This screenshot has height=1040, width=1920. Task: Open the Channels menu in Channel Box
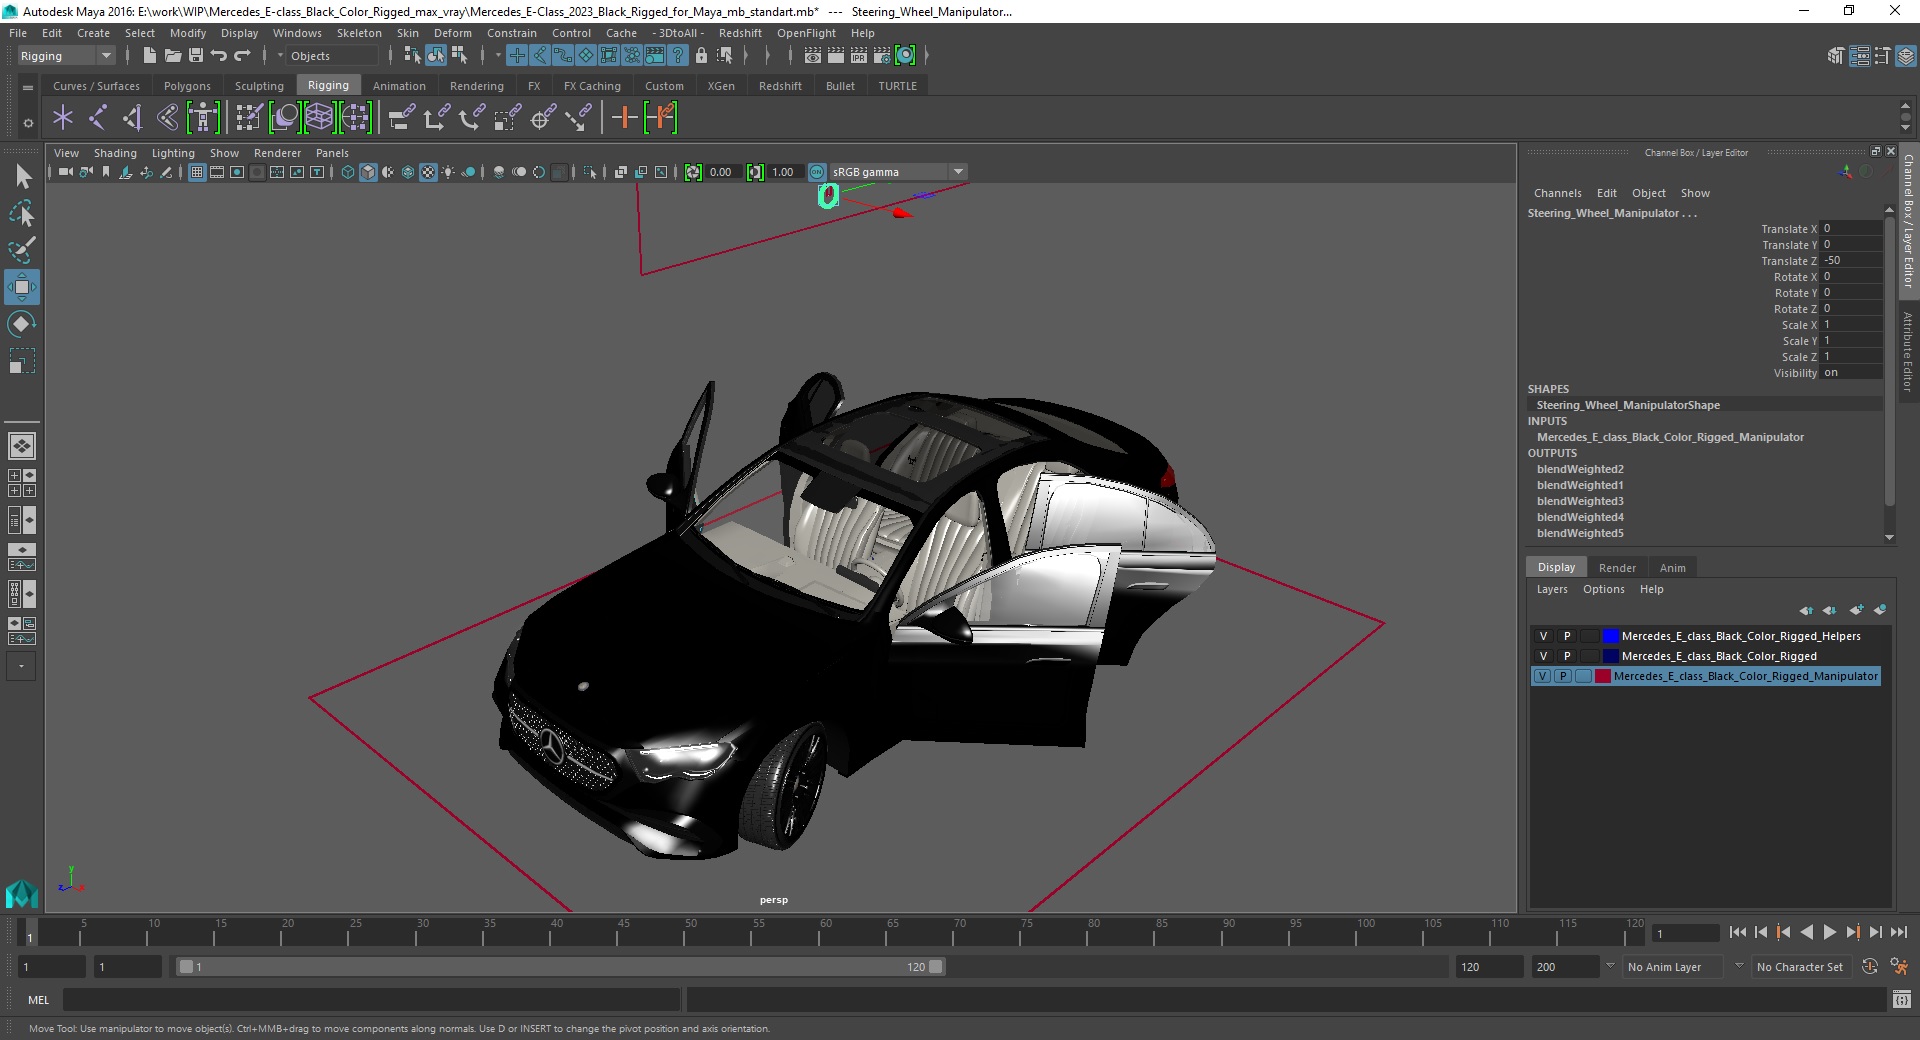pos(1557,193)
